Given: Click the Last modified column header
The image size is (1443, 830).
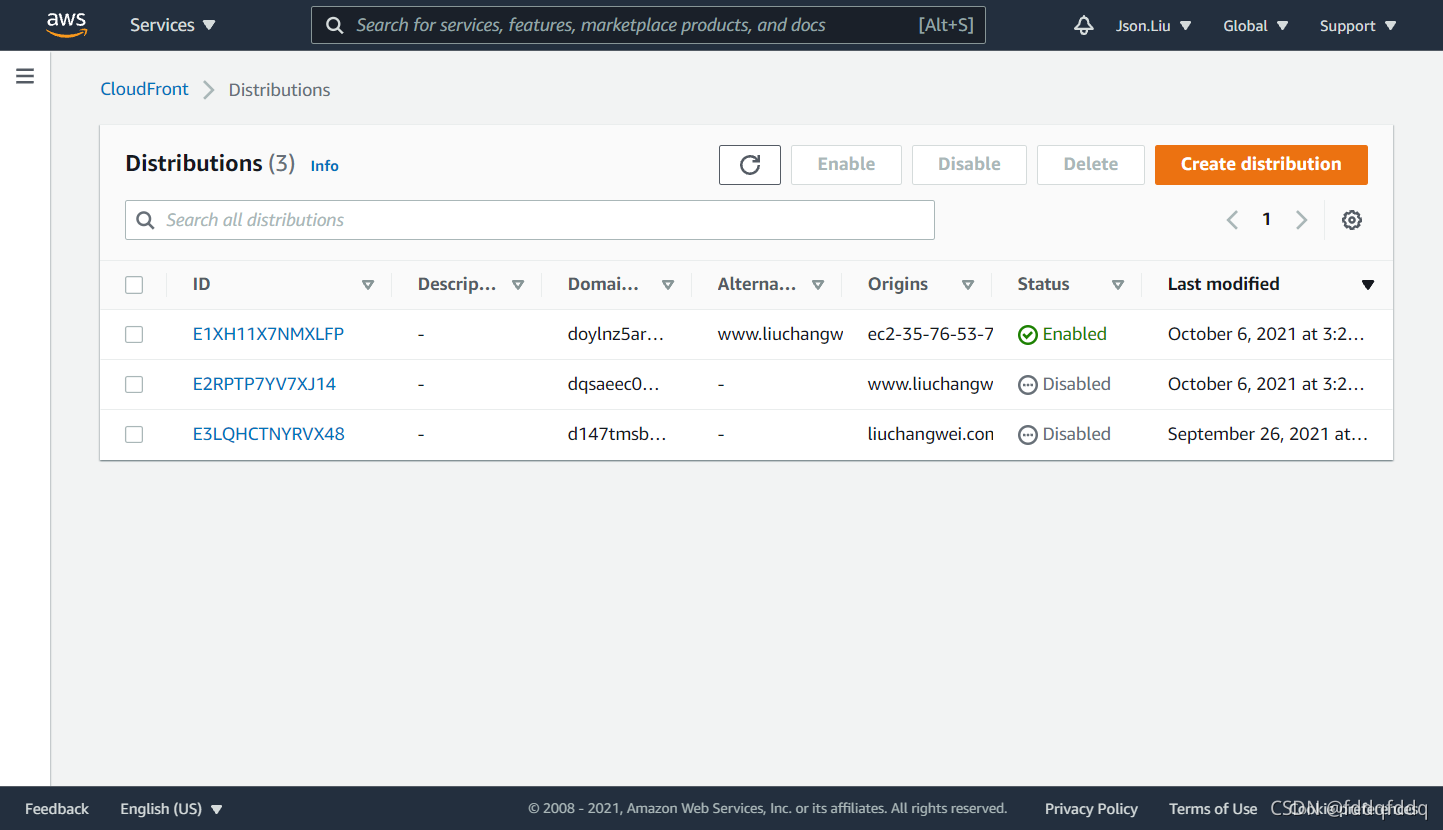Looking at the screenshot, I should tap(1223, 285).
